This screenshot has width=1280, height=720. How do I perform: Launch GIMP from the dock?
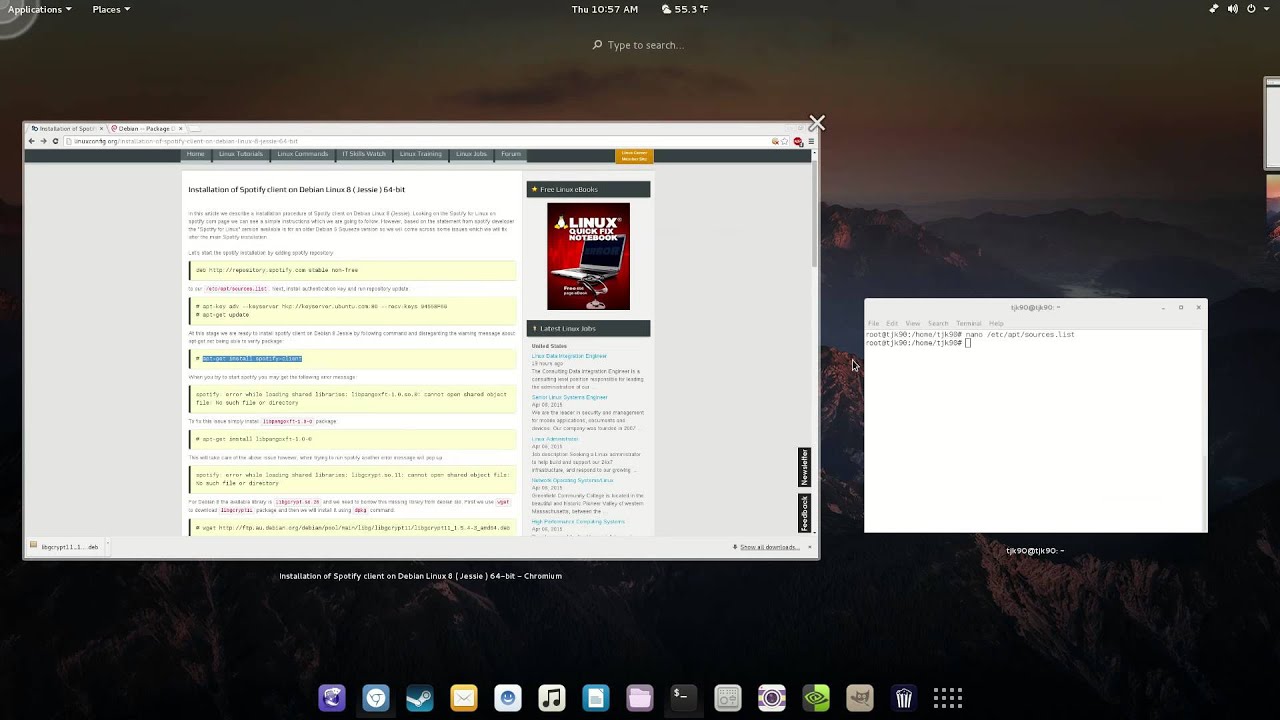860,698
